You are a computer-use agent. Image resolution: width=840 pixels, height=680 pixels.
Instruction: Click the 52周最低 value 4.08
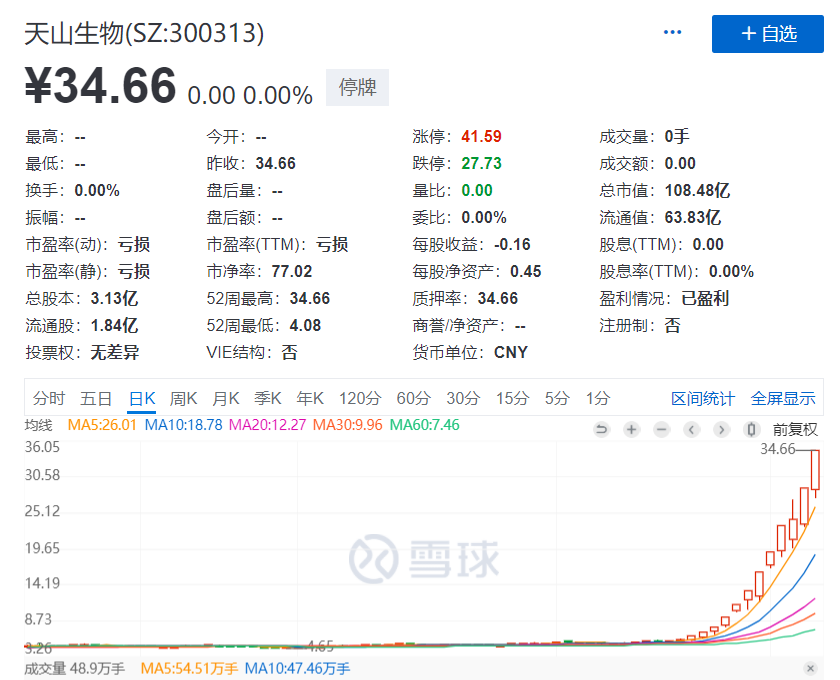click(x=305, y=326)
